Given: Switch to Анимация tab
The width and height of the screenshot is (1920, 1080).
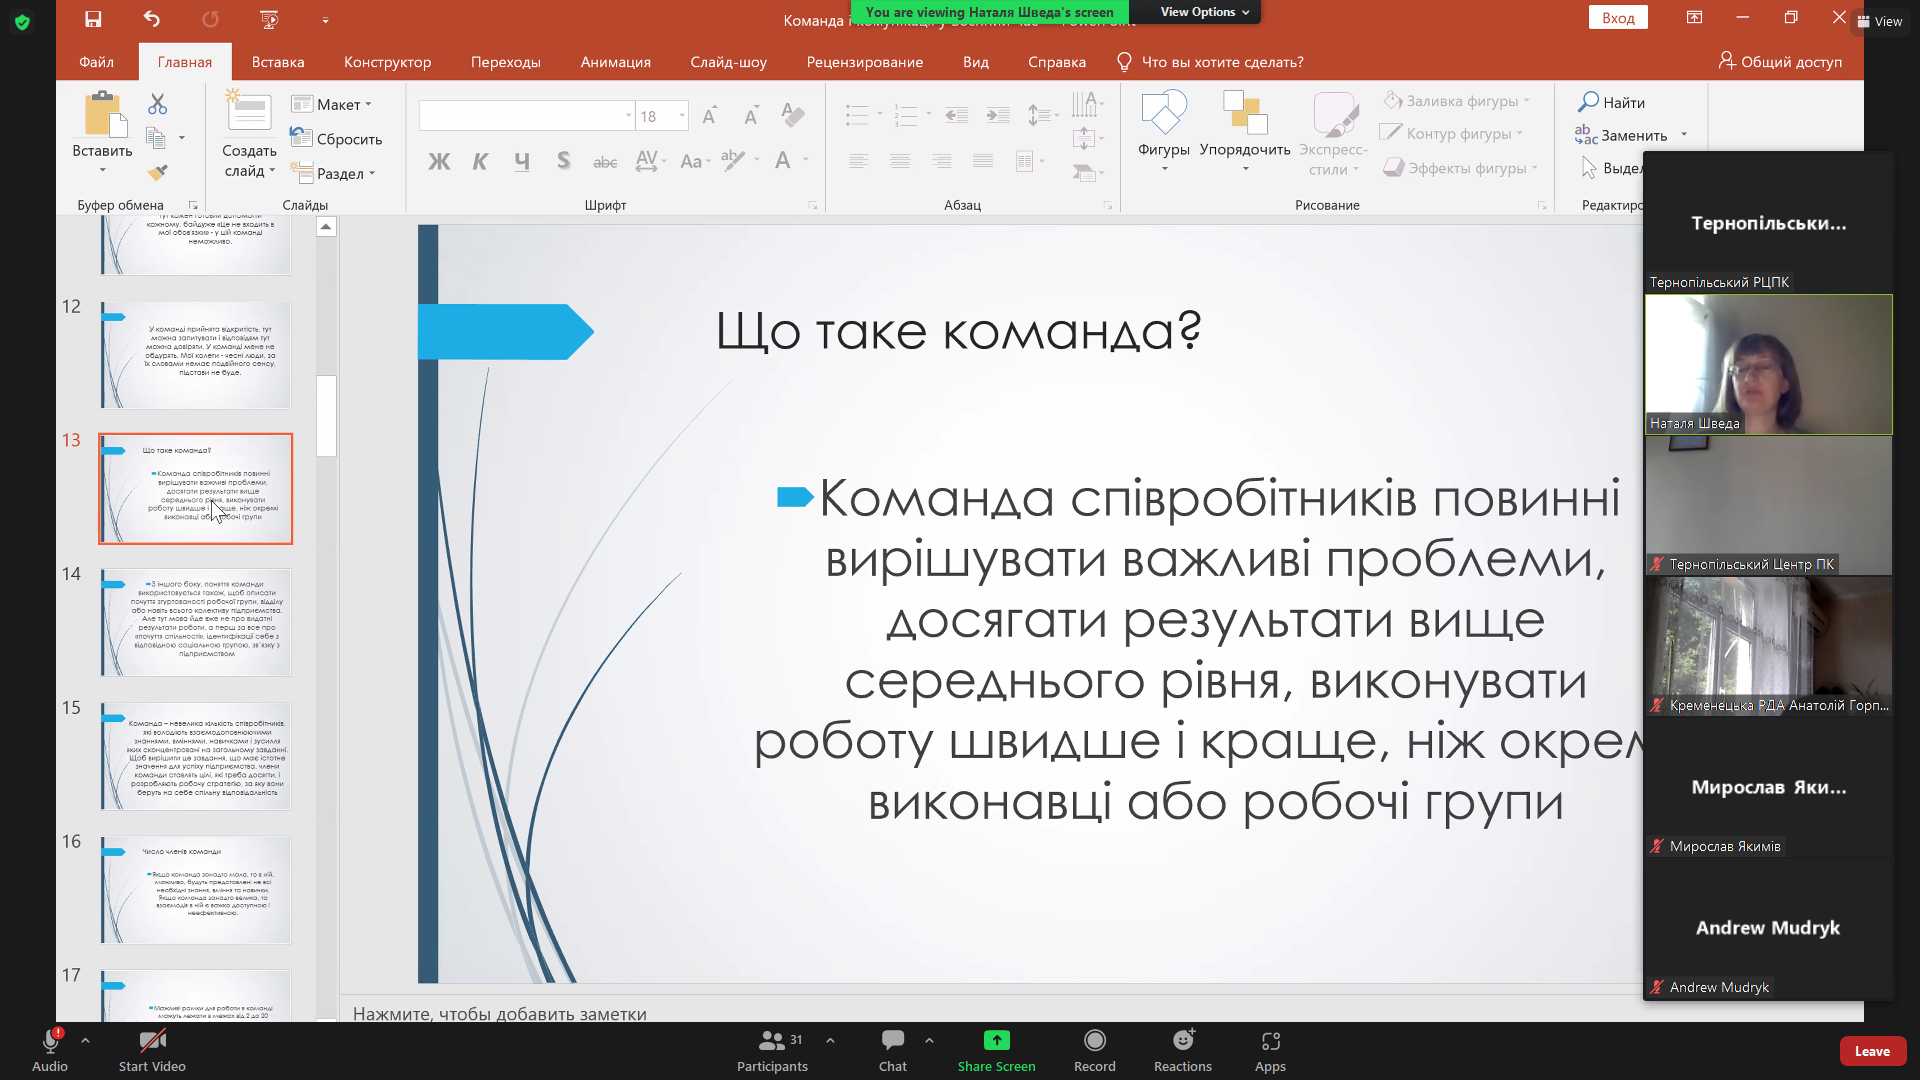Looking at the screenshot, I should 616,62.
